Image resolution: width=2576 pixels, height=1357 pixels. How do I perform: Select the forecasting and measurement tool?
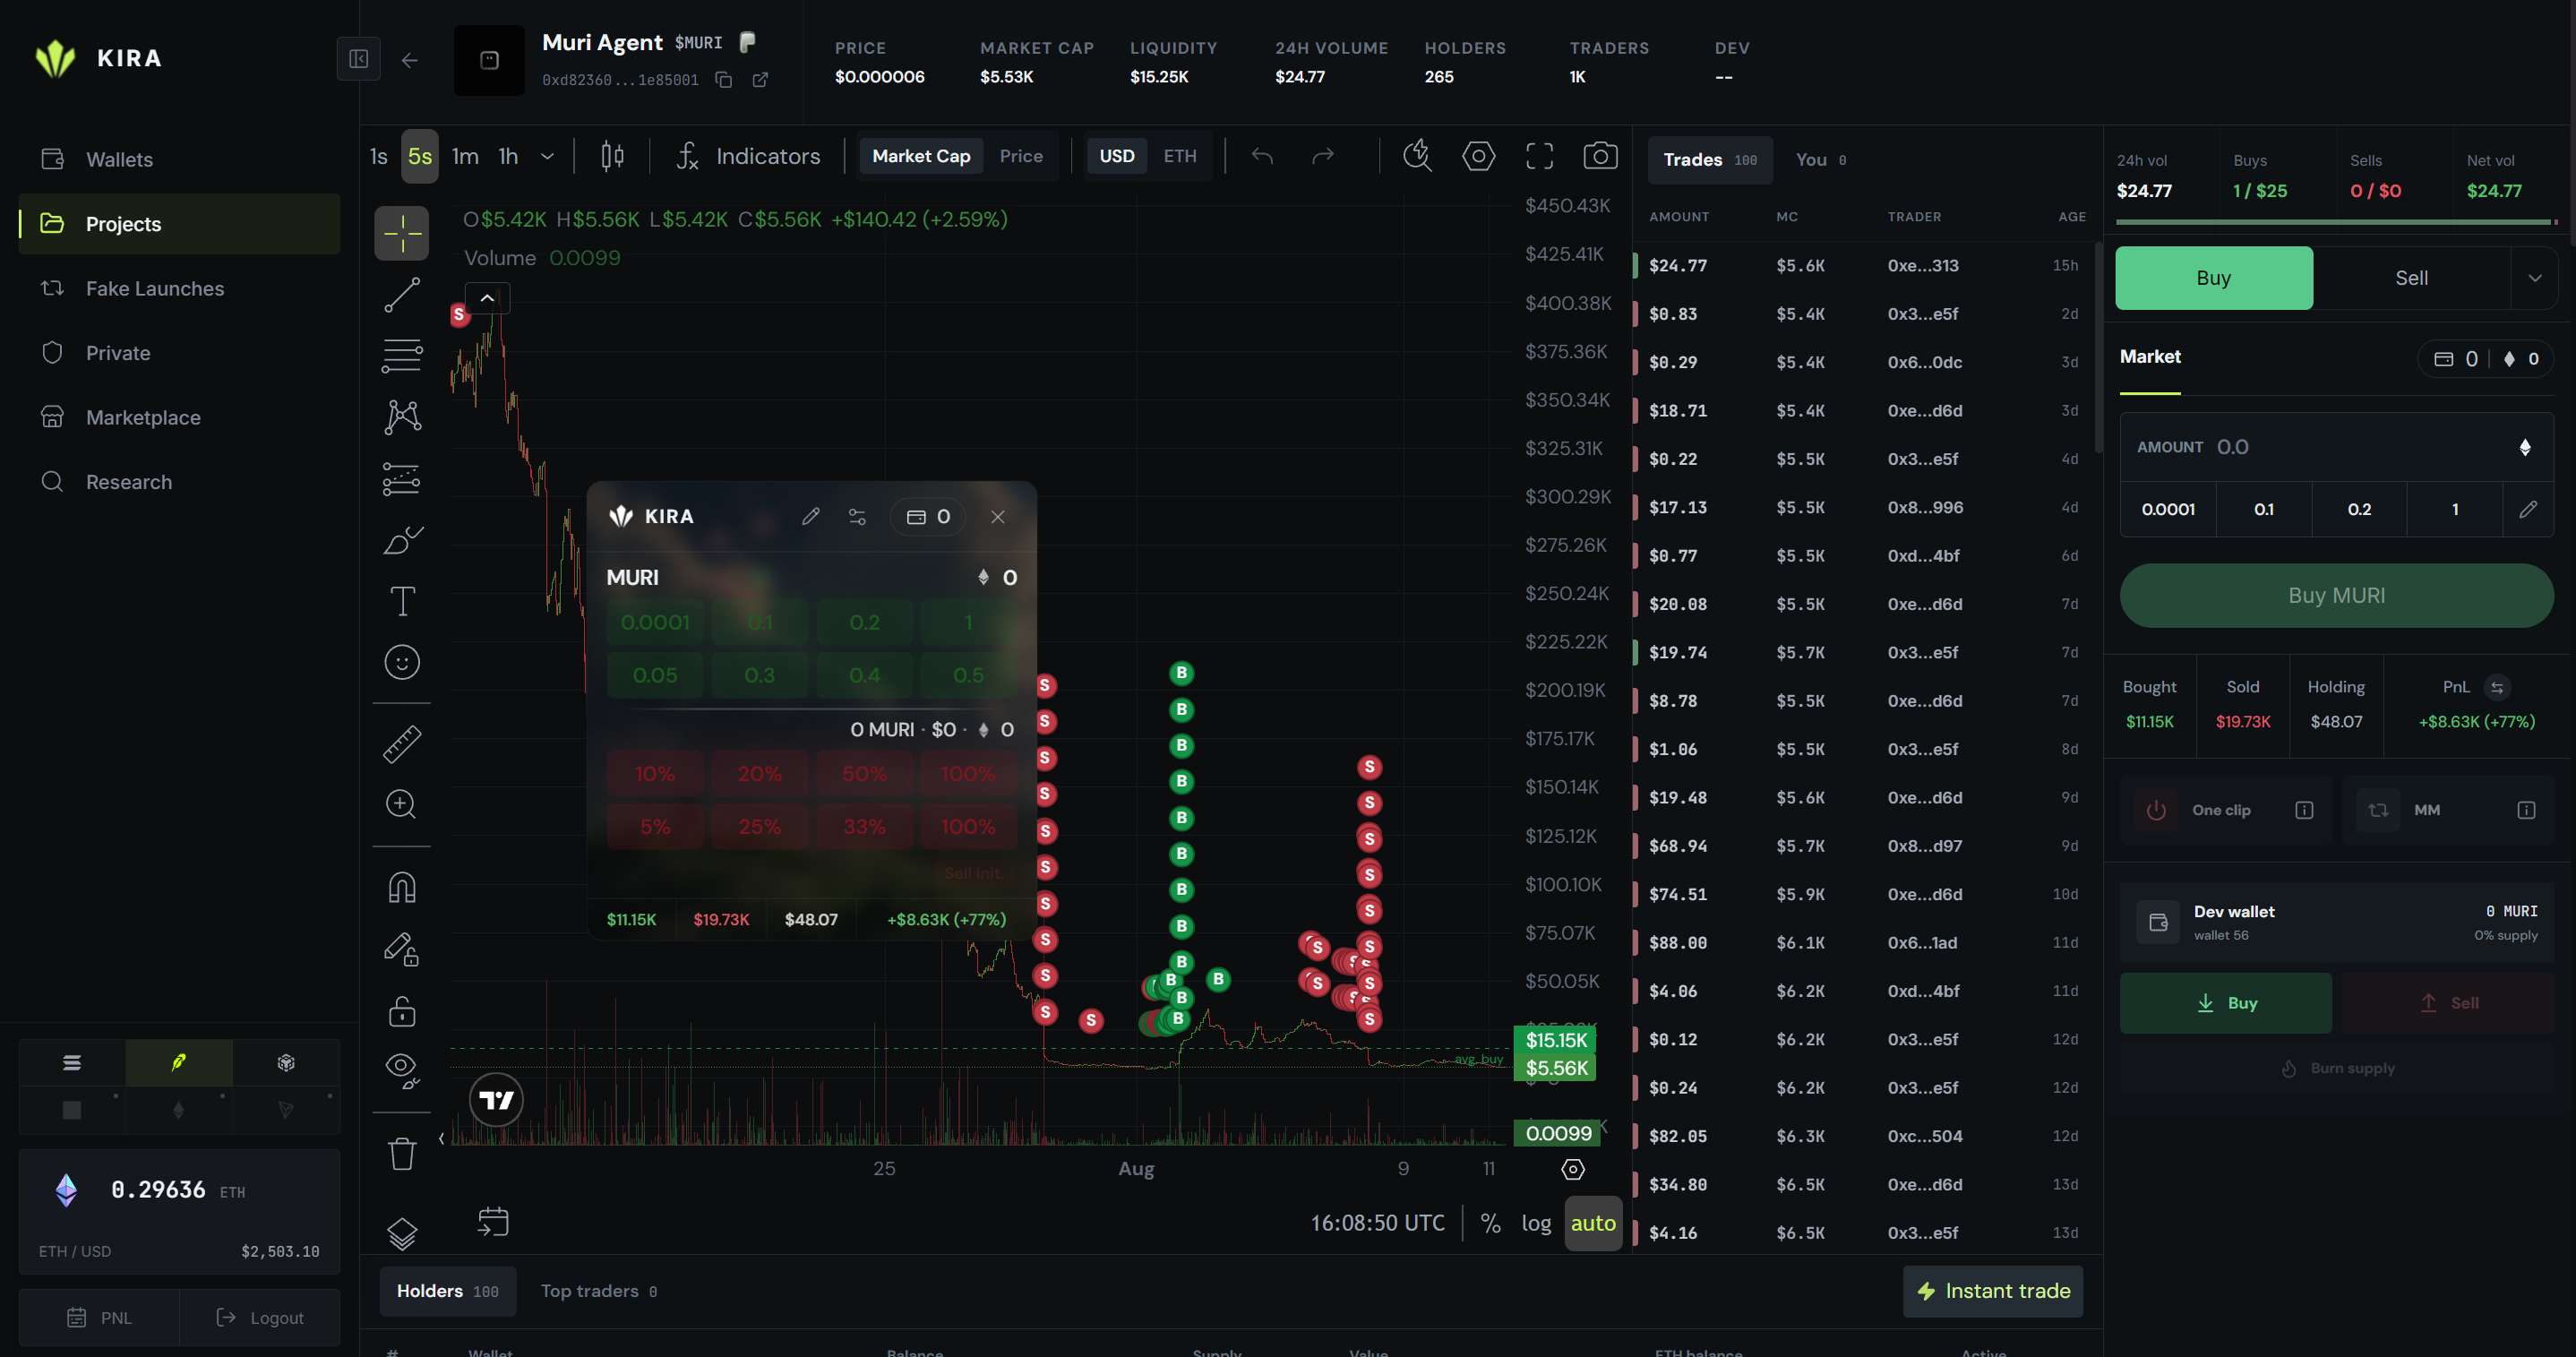click(x=402, y=479)
